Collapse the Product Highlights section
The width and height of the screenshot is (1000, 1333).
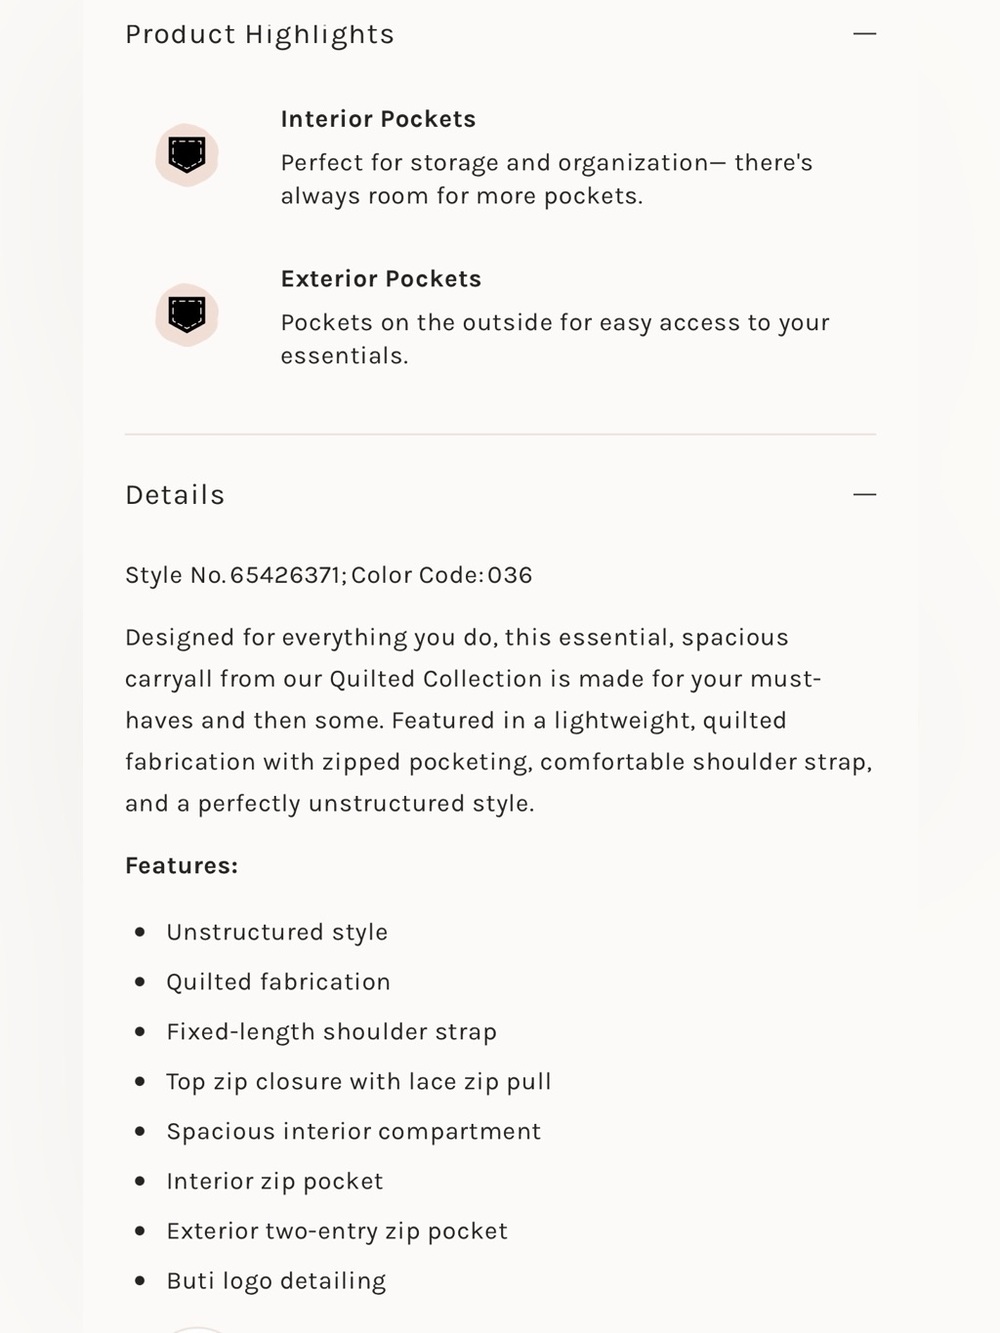tap(865, 34)
